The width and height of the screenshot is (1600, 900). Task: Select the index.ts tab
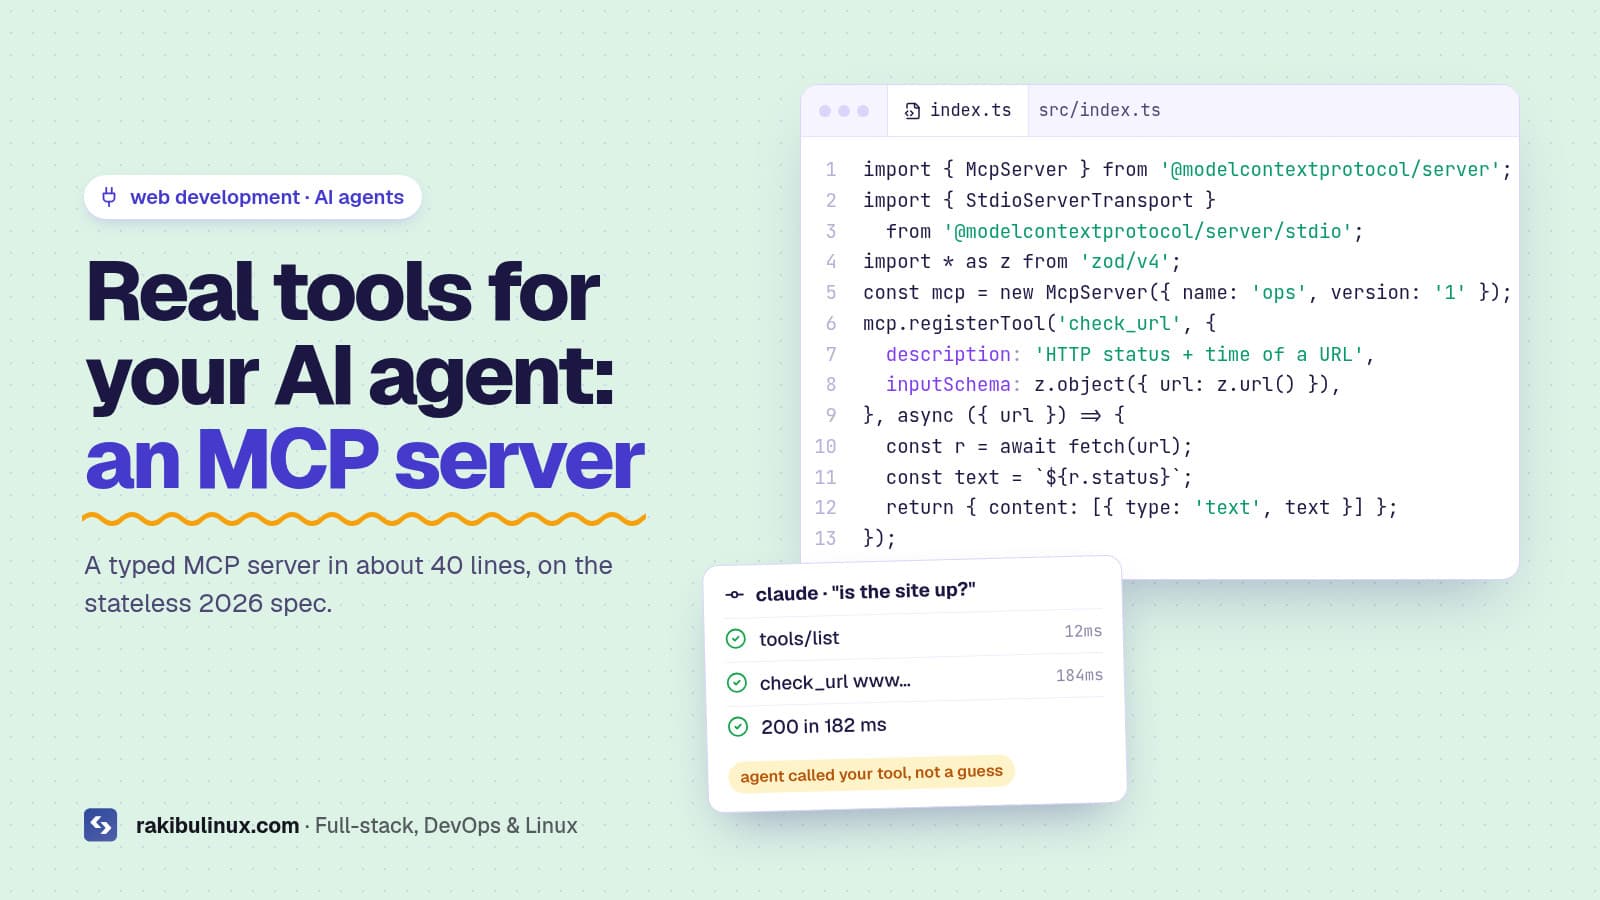(x=958, y=111)
